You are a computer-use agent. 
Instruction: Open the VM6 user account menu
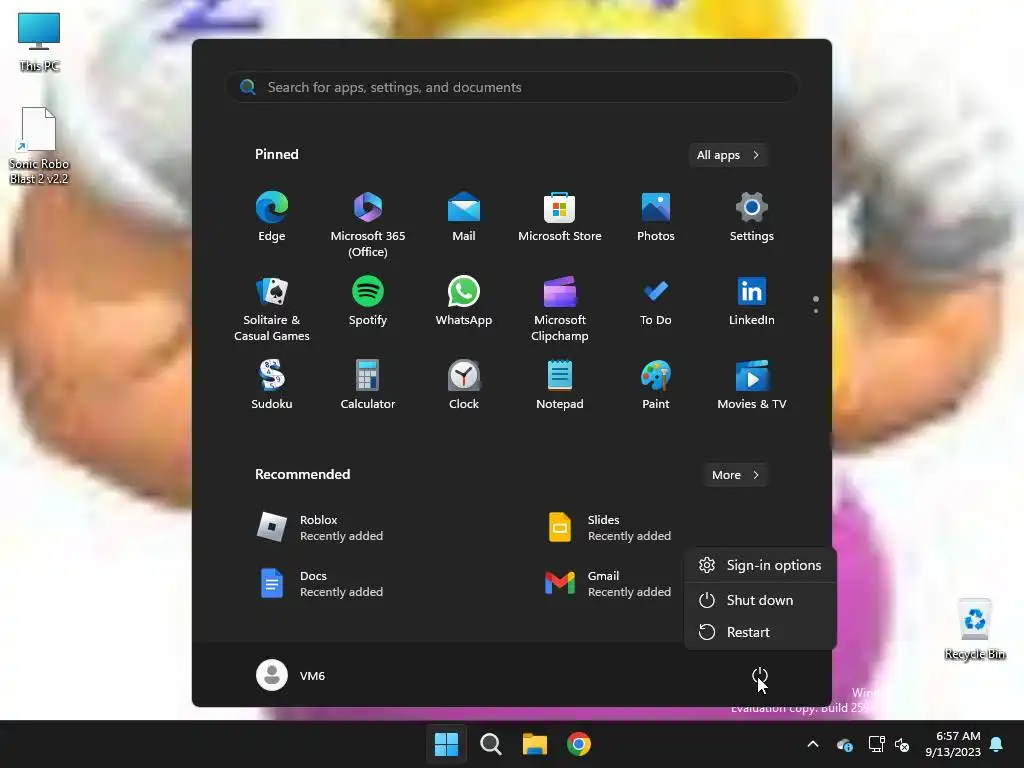pyautogui.click(x=291, y=675)
